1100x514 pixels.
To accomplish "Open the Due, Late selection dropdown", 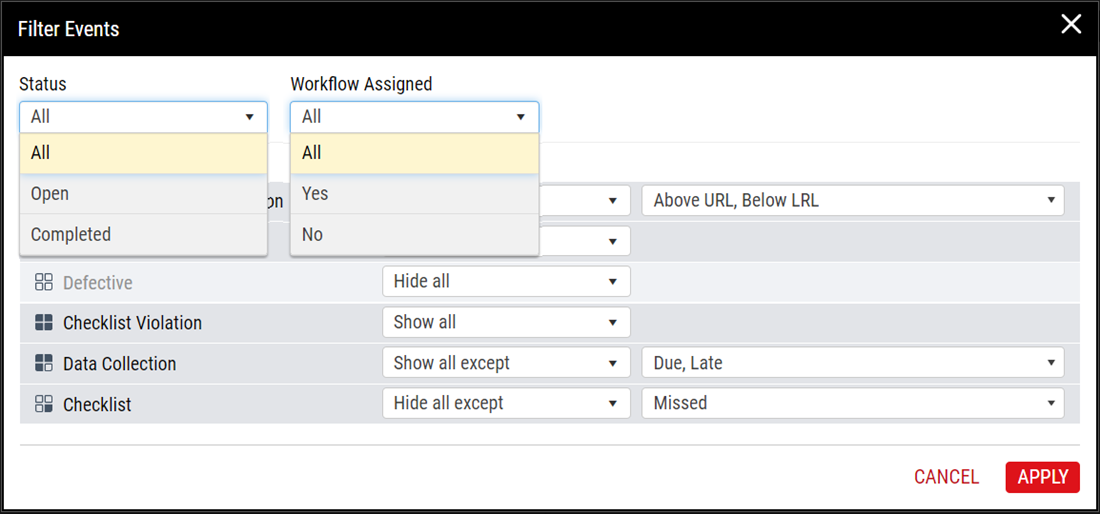I will pos(853,363).
